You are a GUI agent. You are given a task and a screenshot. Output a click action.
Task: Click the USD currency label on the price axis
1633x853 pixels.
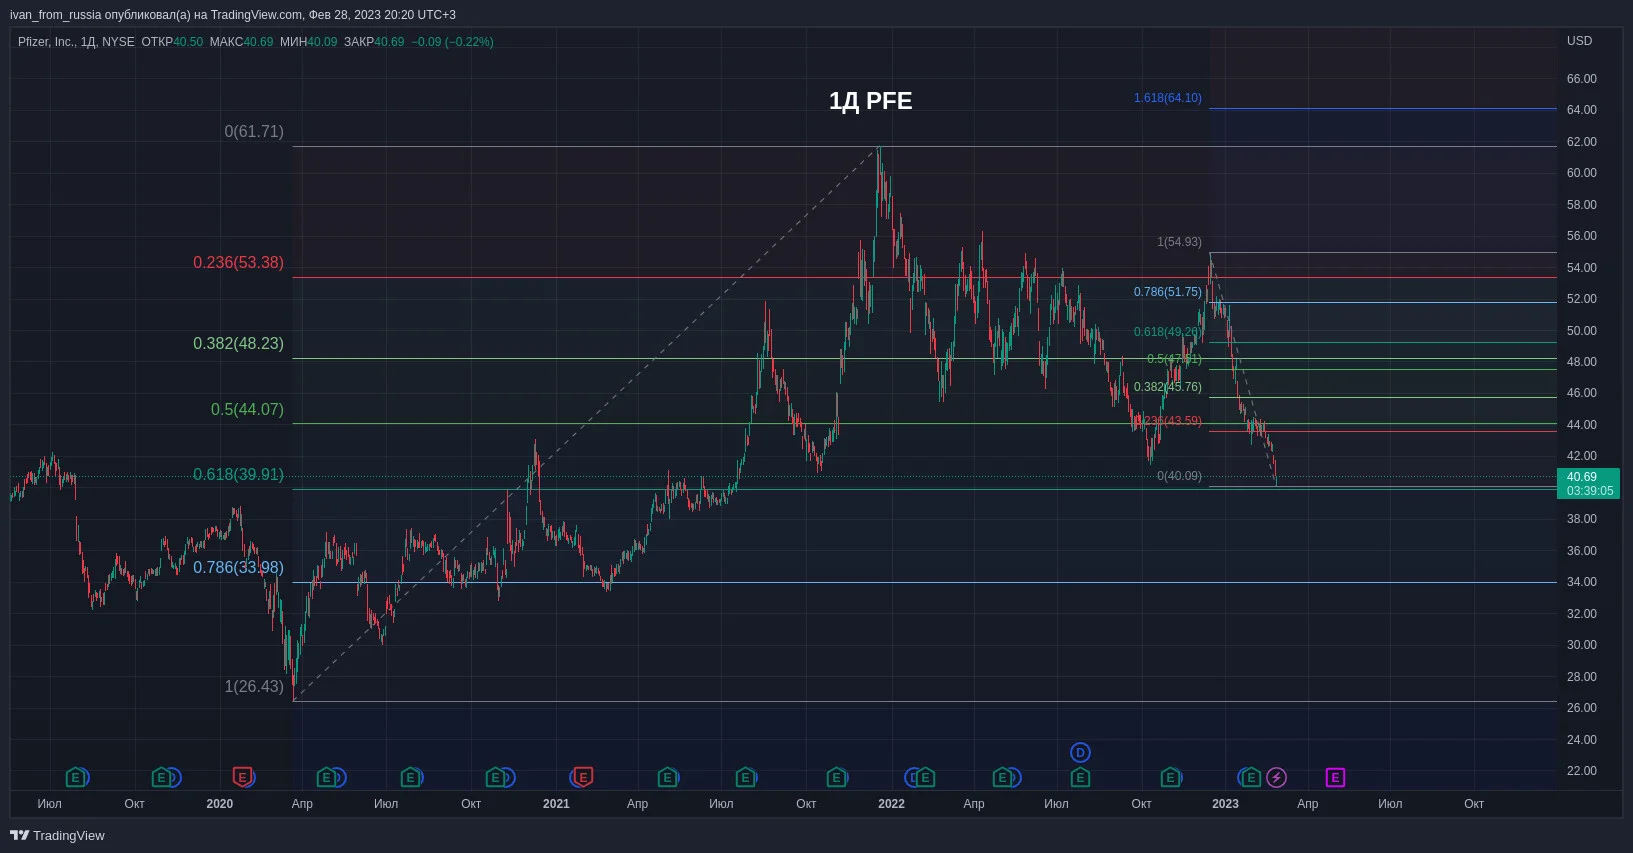click(x=1579, y=41)
